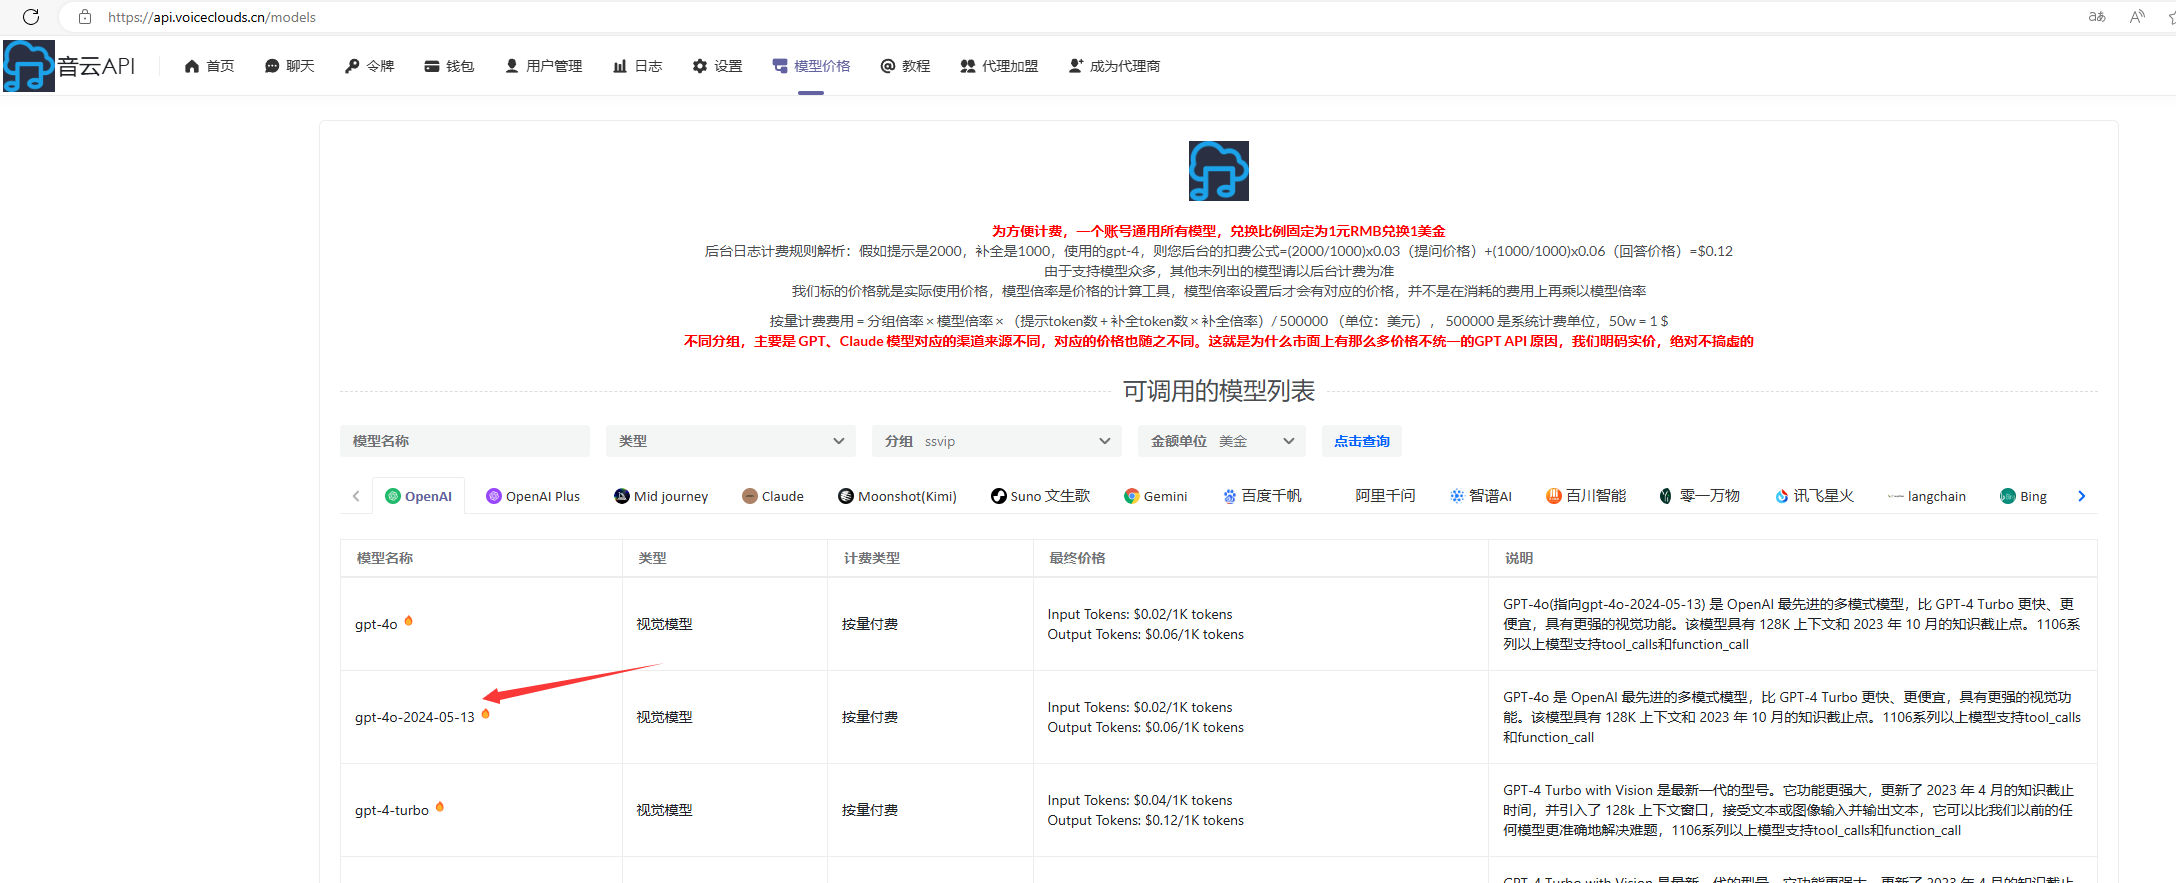
Task: Focus the 模型名称 search field
Action: point(465,441)
